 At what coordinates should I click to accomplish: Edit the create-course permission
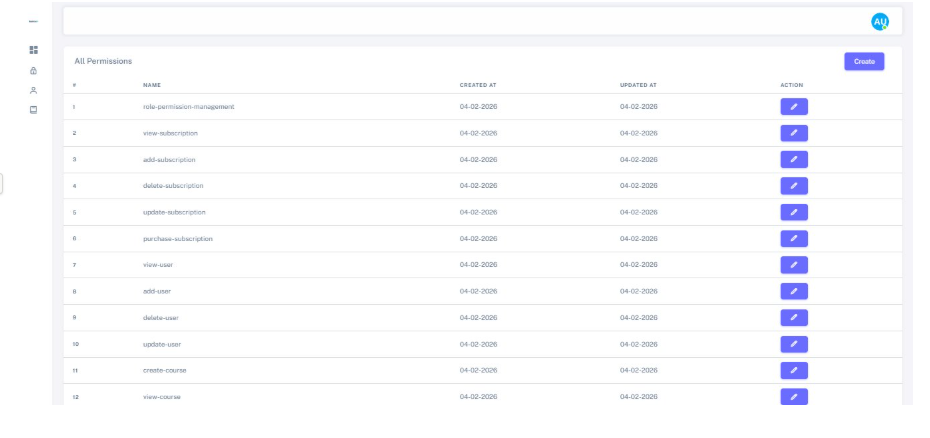click(794, 370)
